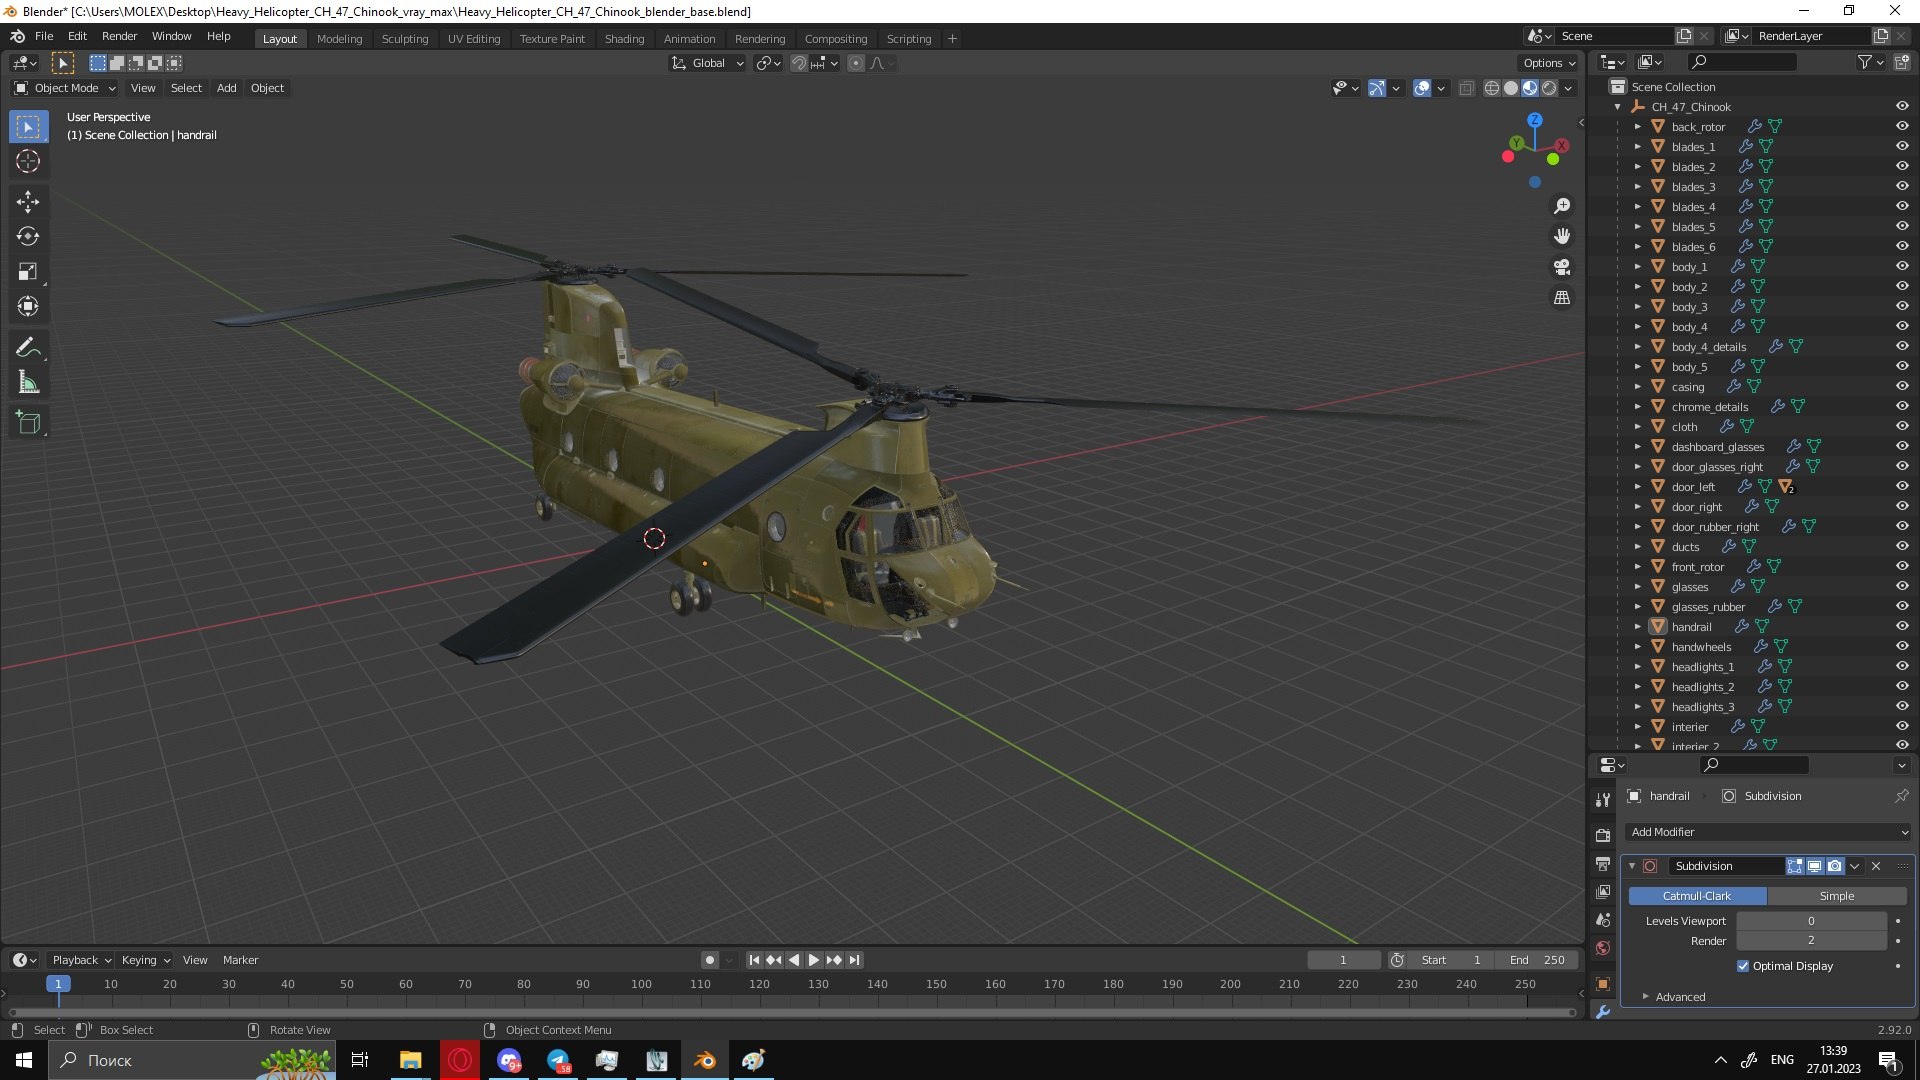Play the animation forward

pyautogui.click(x=814, y=960)
